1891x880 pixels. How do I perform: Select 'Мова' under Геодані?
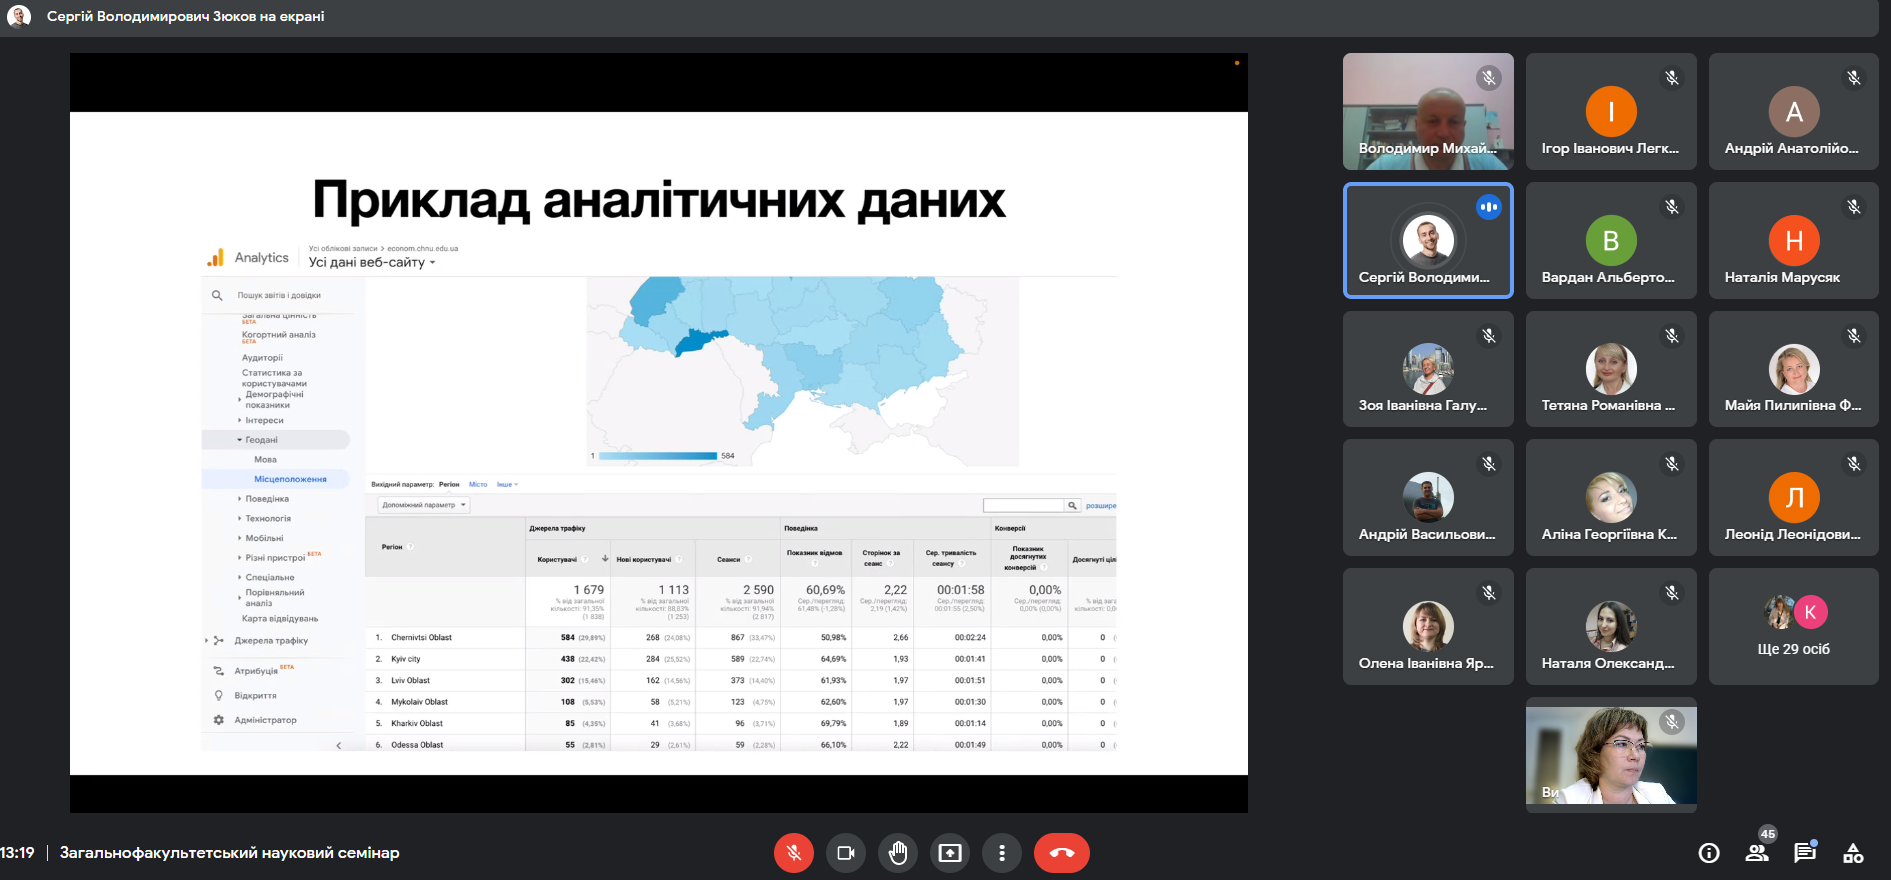pos(265,460)
